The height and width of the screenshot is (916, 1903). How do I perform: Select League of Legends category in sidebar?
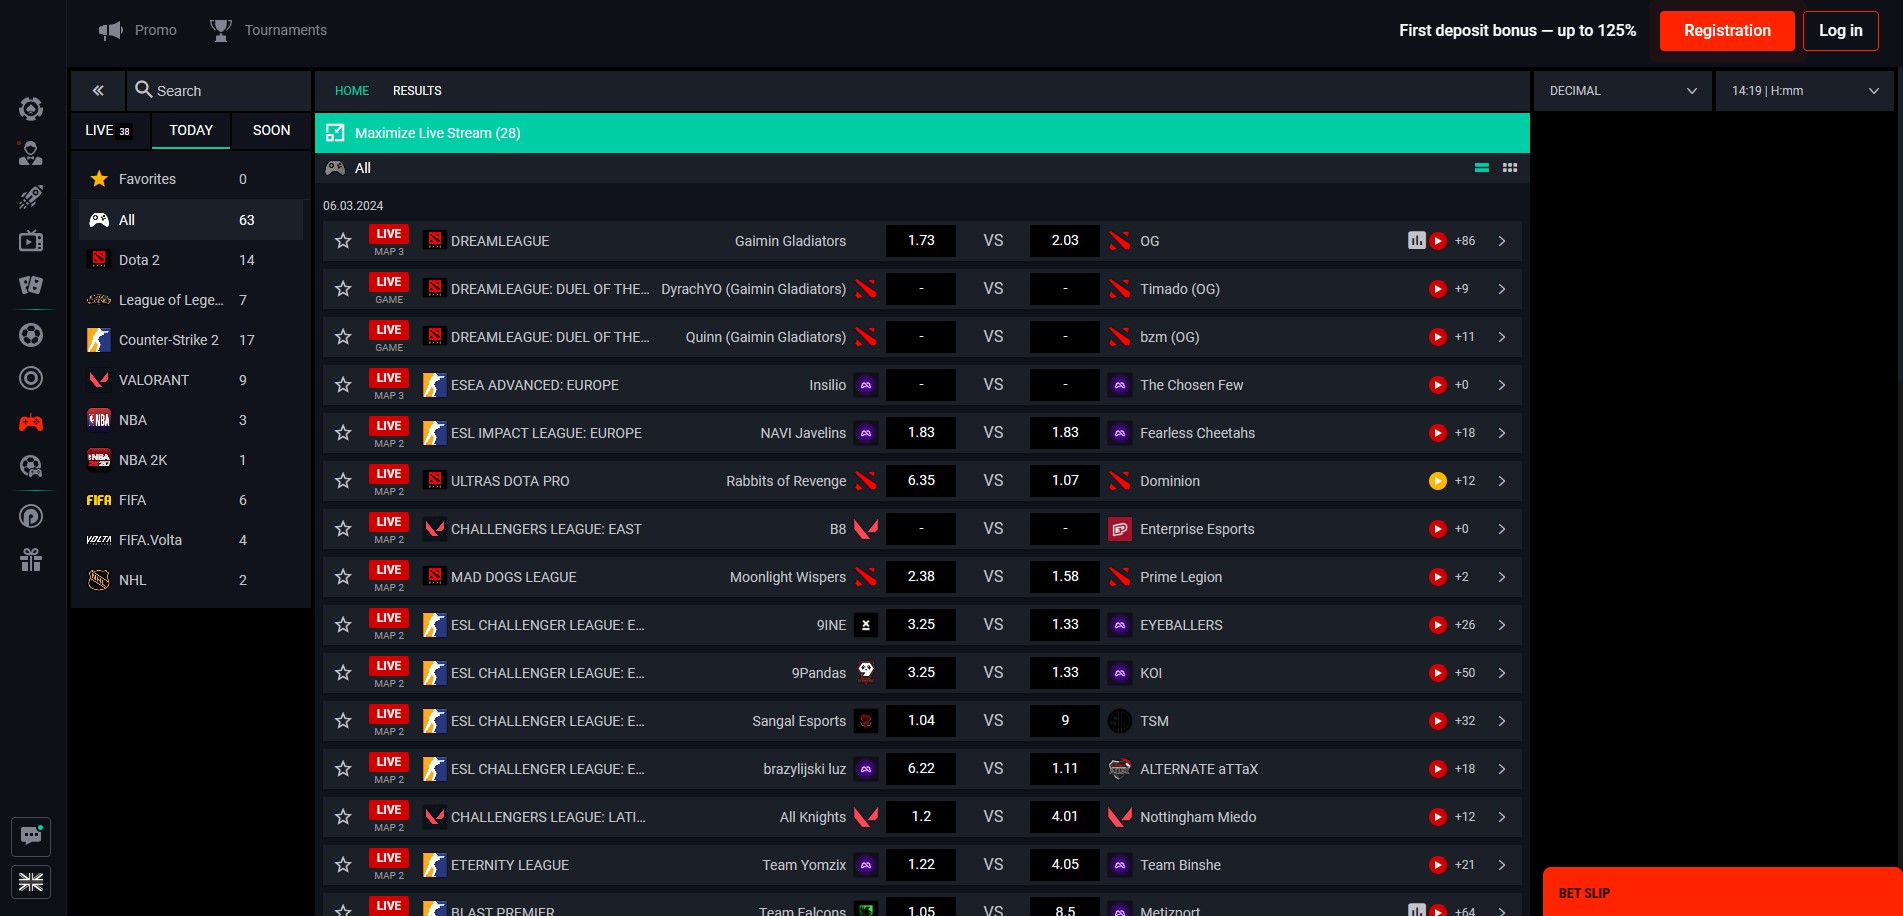pos(190,300)
